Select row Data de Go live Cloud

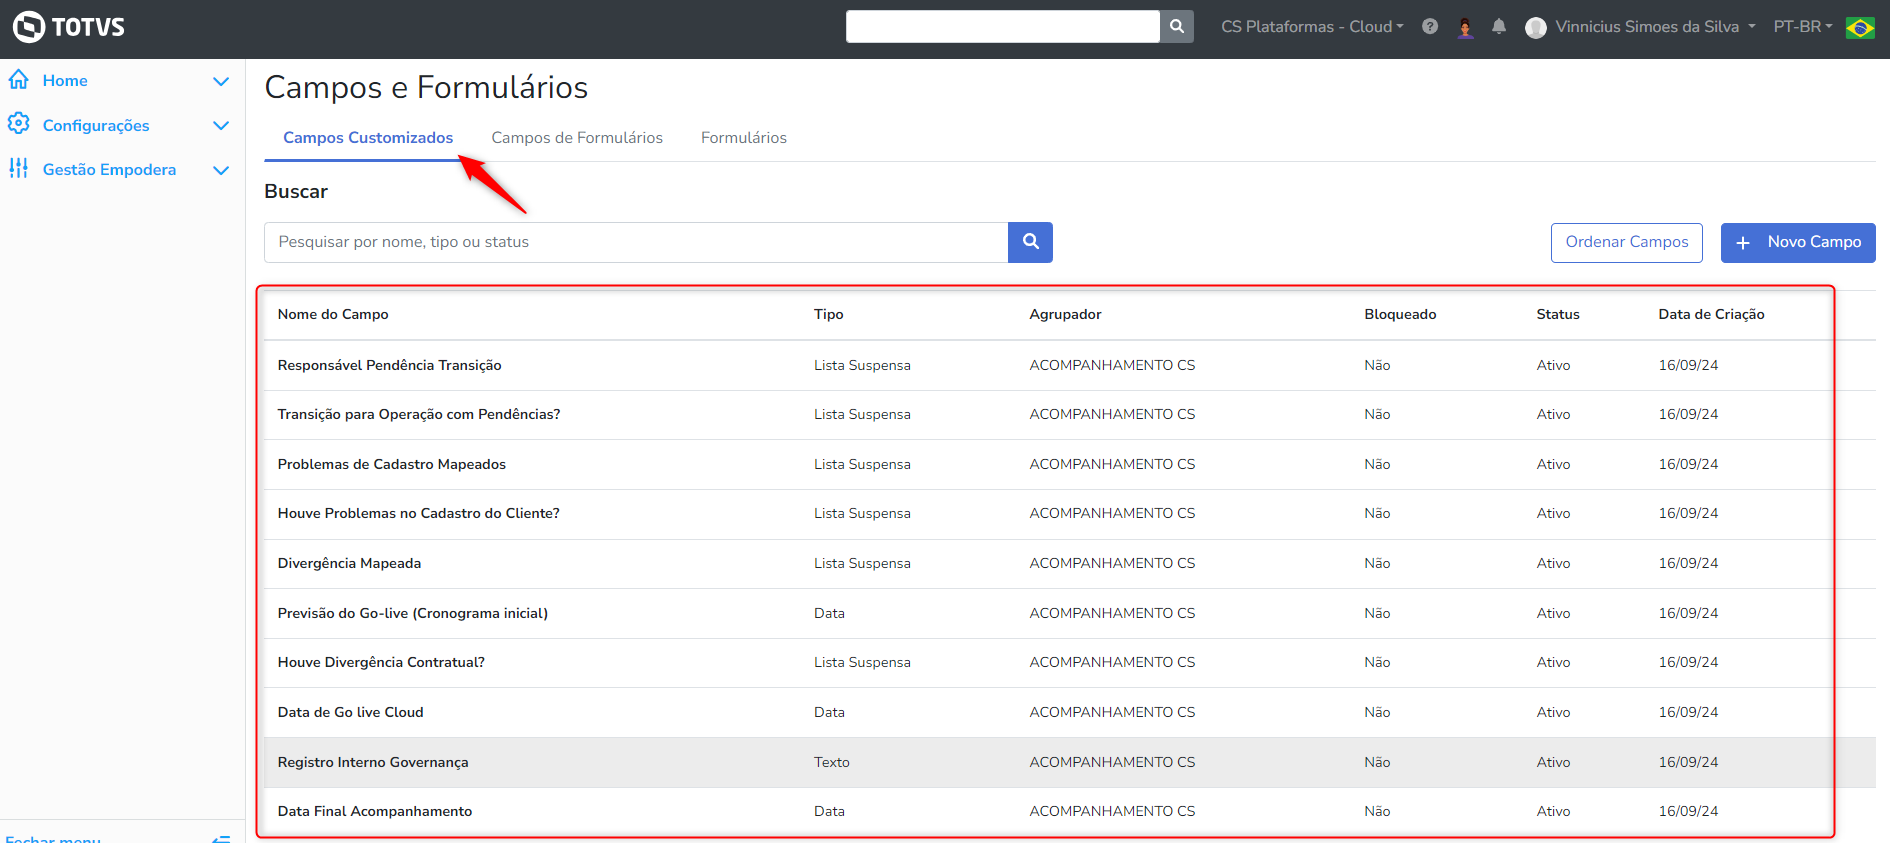point(1070,712)
